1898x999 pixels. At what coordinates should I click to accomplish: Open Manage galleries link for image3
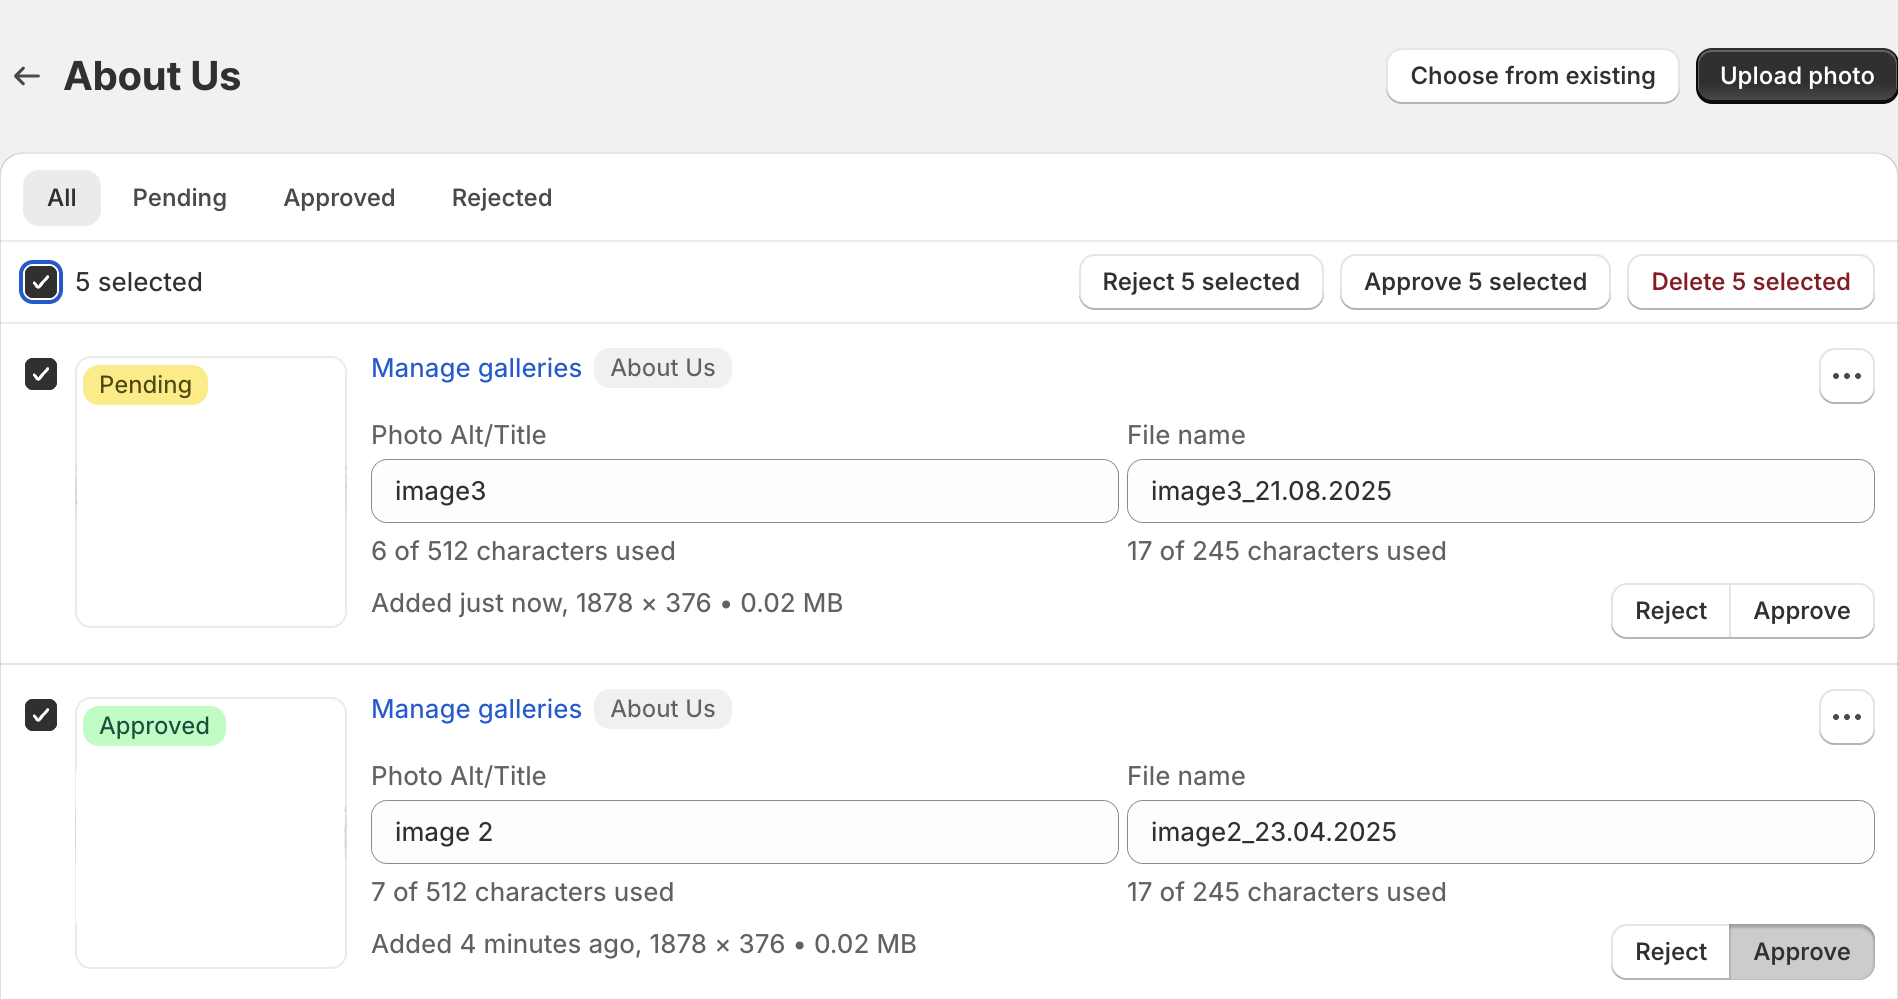pyautogui.click(x=476, y=368)
